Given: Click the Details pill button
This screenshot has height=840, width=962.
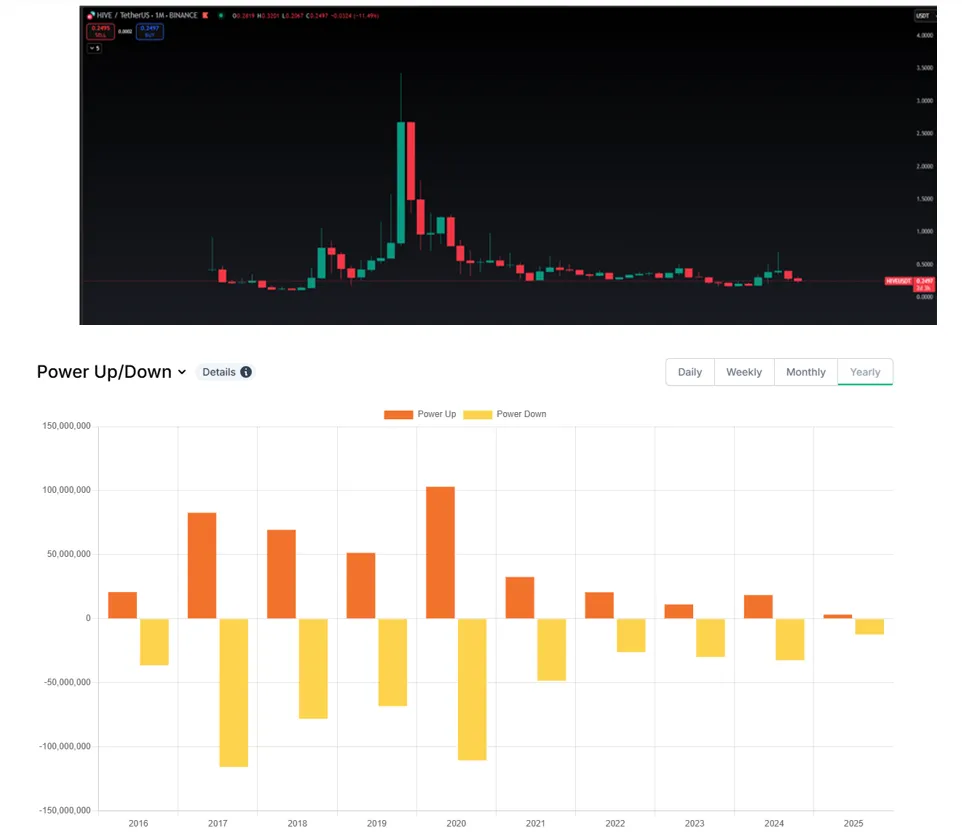Looking at the screenshot, I should pyautogui.click(x=226, y=372).
